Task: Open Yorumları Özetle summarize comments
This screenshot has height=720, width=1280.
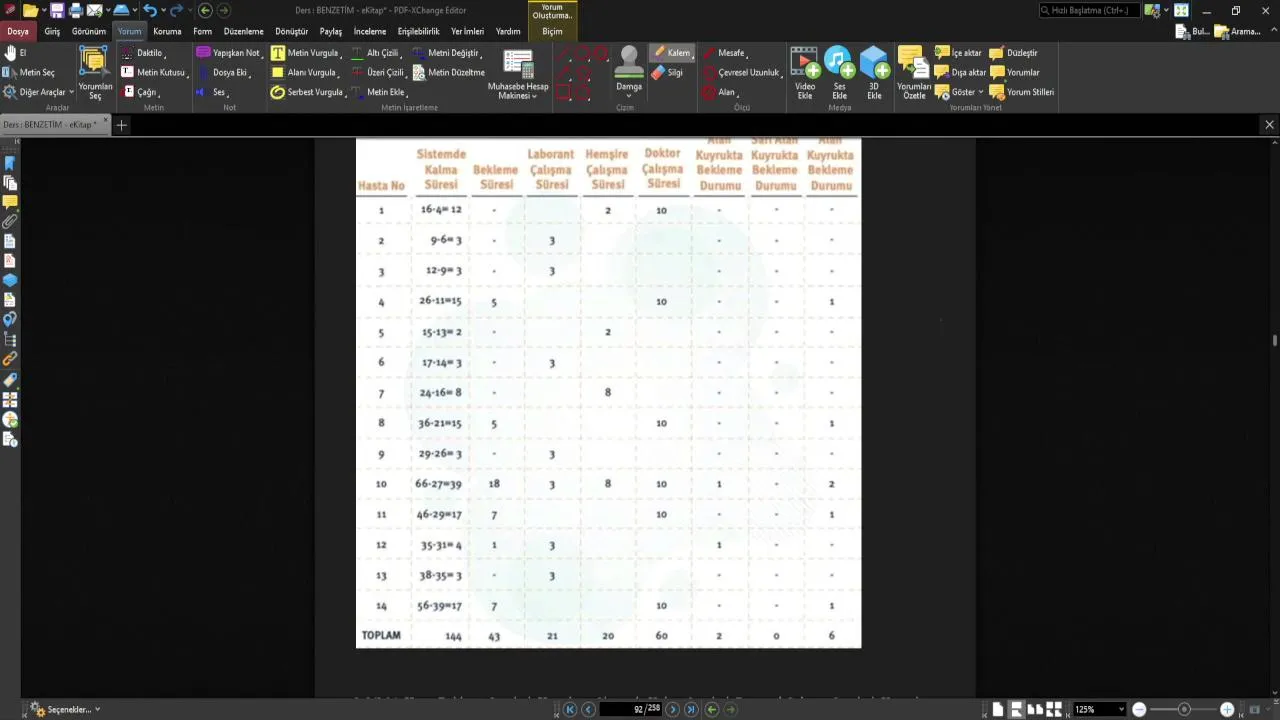Action: click(914, 73)
